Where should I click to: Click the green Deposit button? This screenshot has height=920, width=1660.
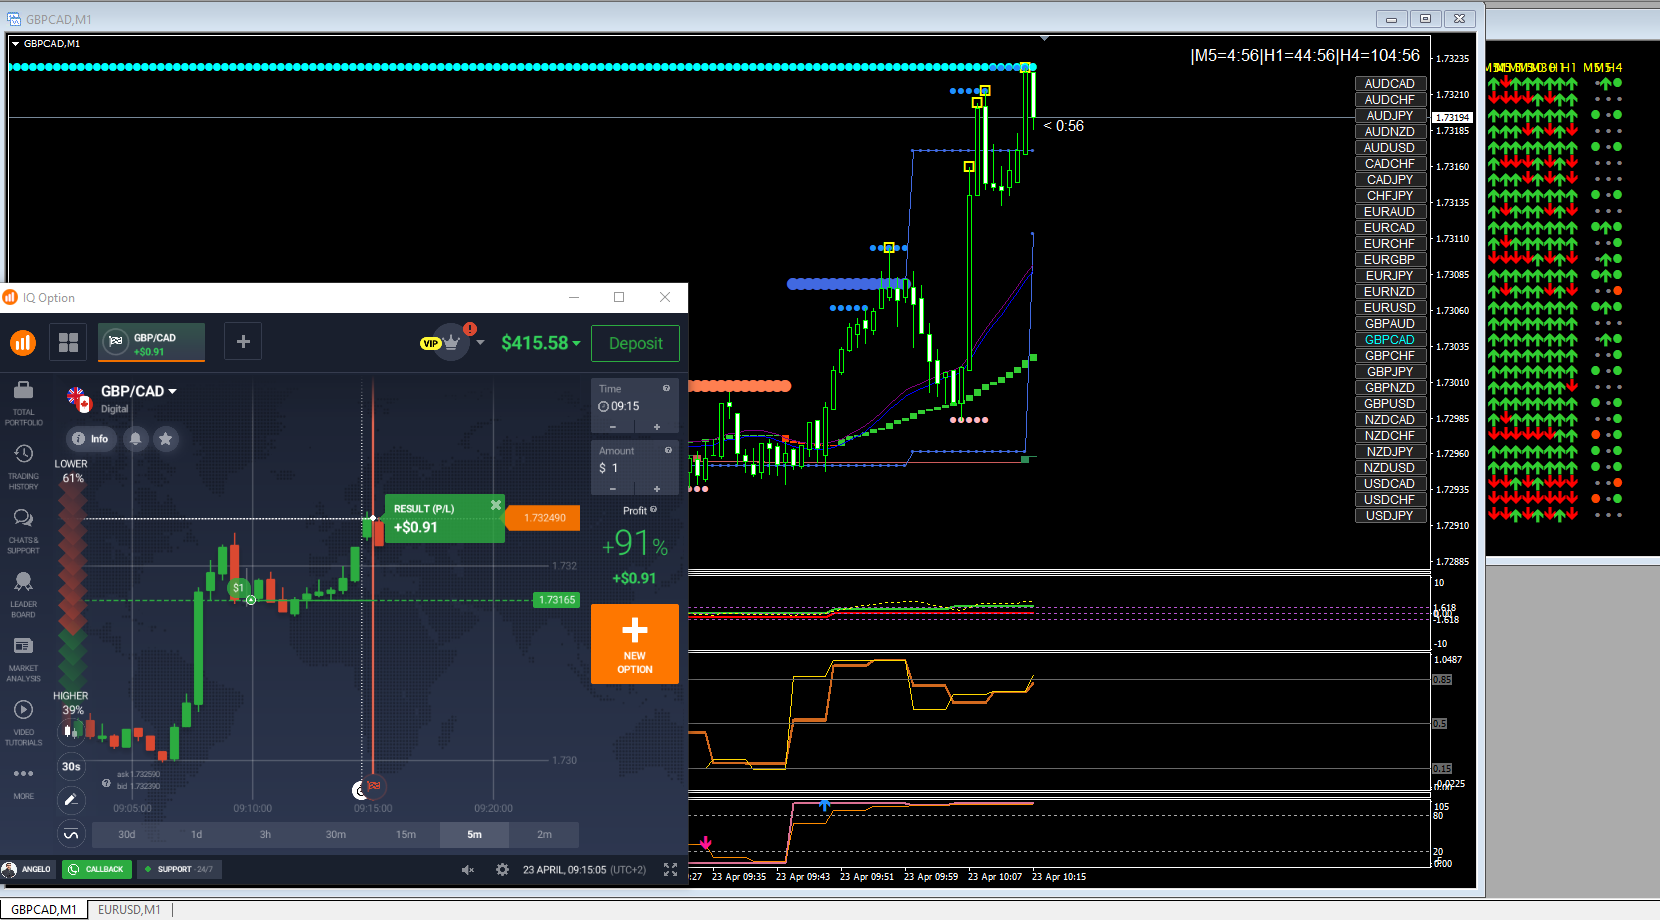pyautogui.click(x=636, y=343)
